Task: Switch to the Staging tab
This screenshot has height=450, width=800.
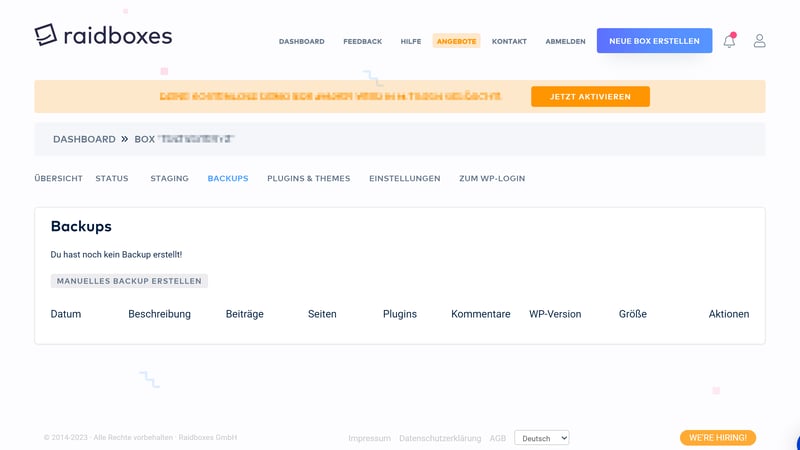Action: click(x=169, y=179)
